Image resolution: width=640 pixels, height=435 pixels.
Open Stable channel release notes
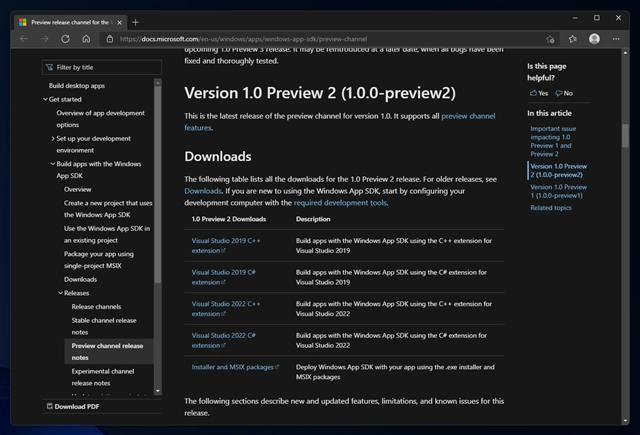point(104,326)
